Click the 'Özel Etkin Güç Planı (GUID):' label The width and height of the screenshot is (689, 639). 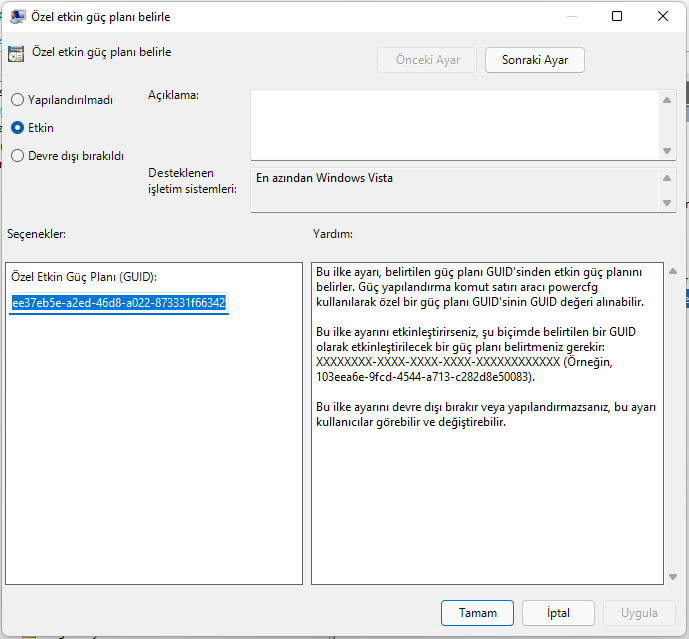pyautogui.click(x=84, y=277)
